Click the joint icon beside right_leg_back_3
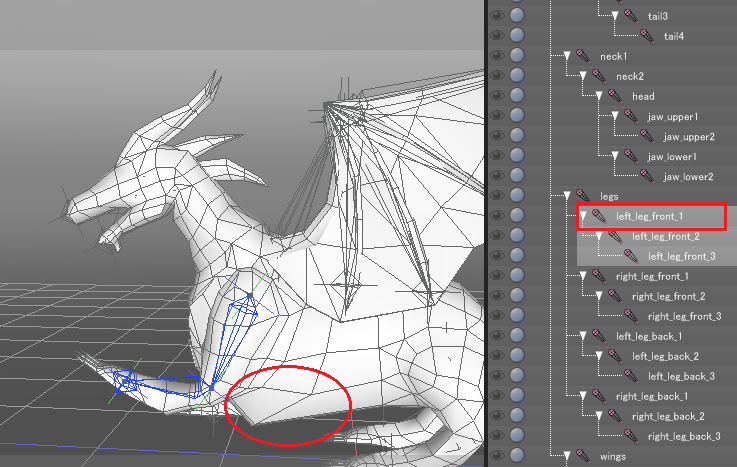The width and height of the screenshot is (737, 467). tap(631, 436)
